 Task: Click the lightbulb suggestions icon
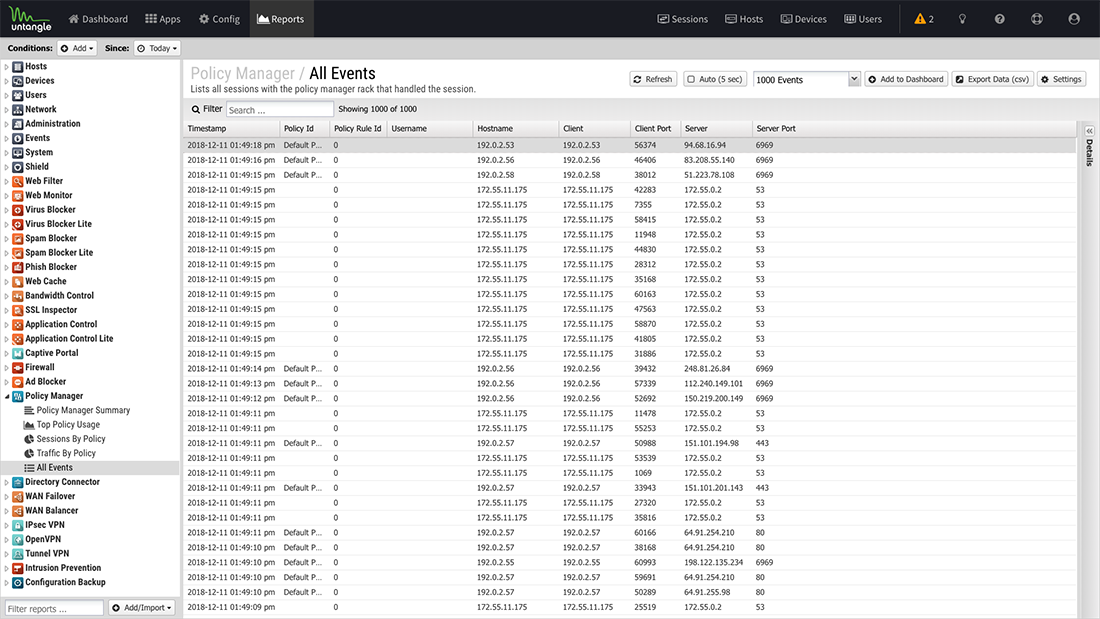click(x=962, y=19)
